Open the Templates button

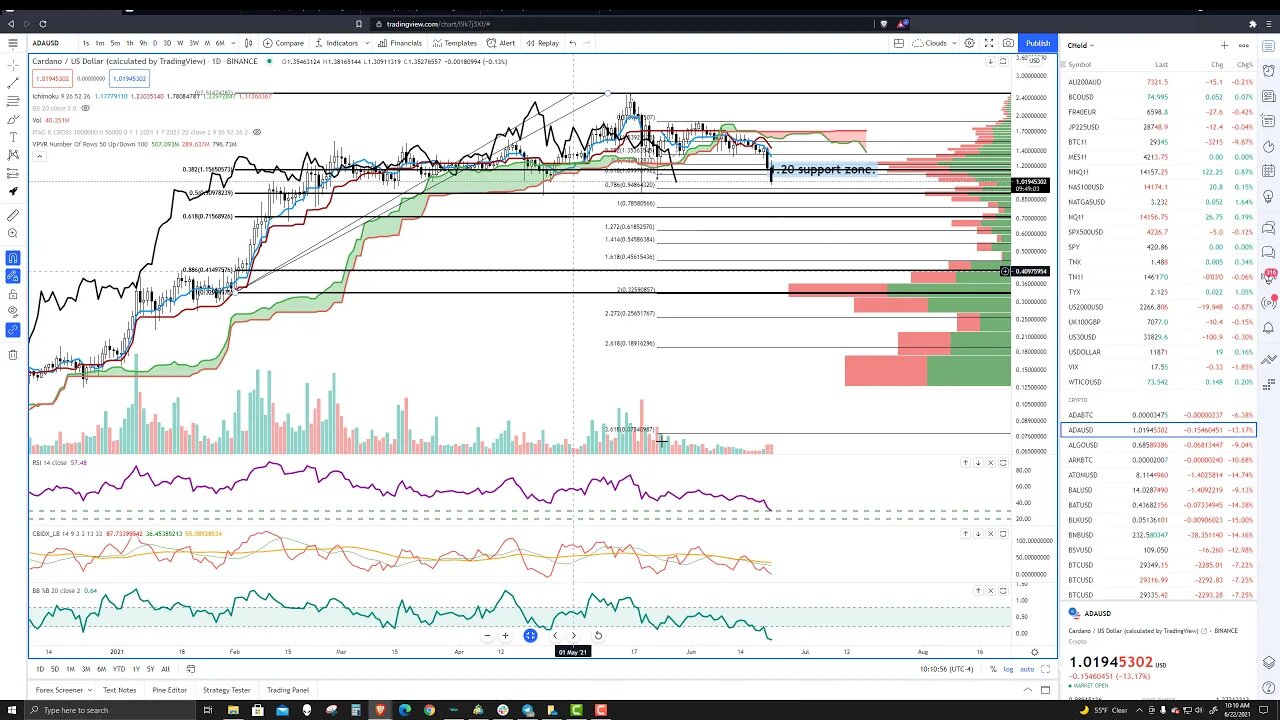coord(454,43)
